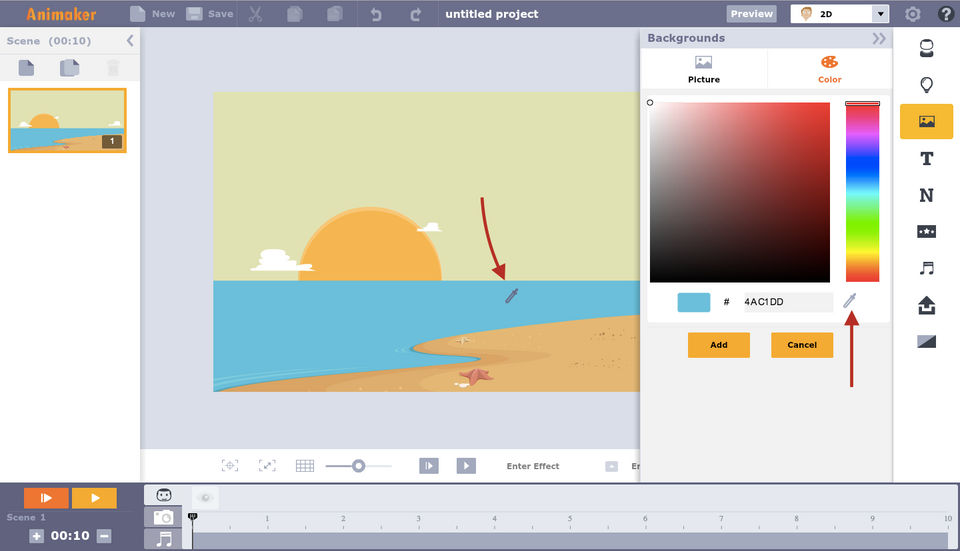The image size is (960, 551).
Task: Click the yellow play-all button
Action: click(x=94, y=498)
